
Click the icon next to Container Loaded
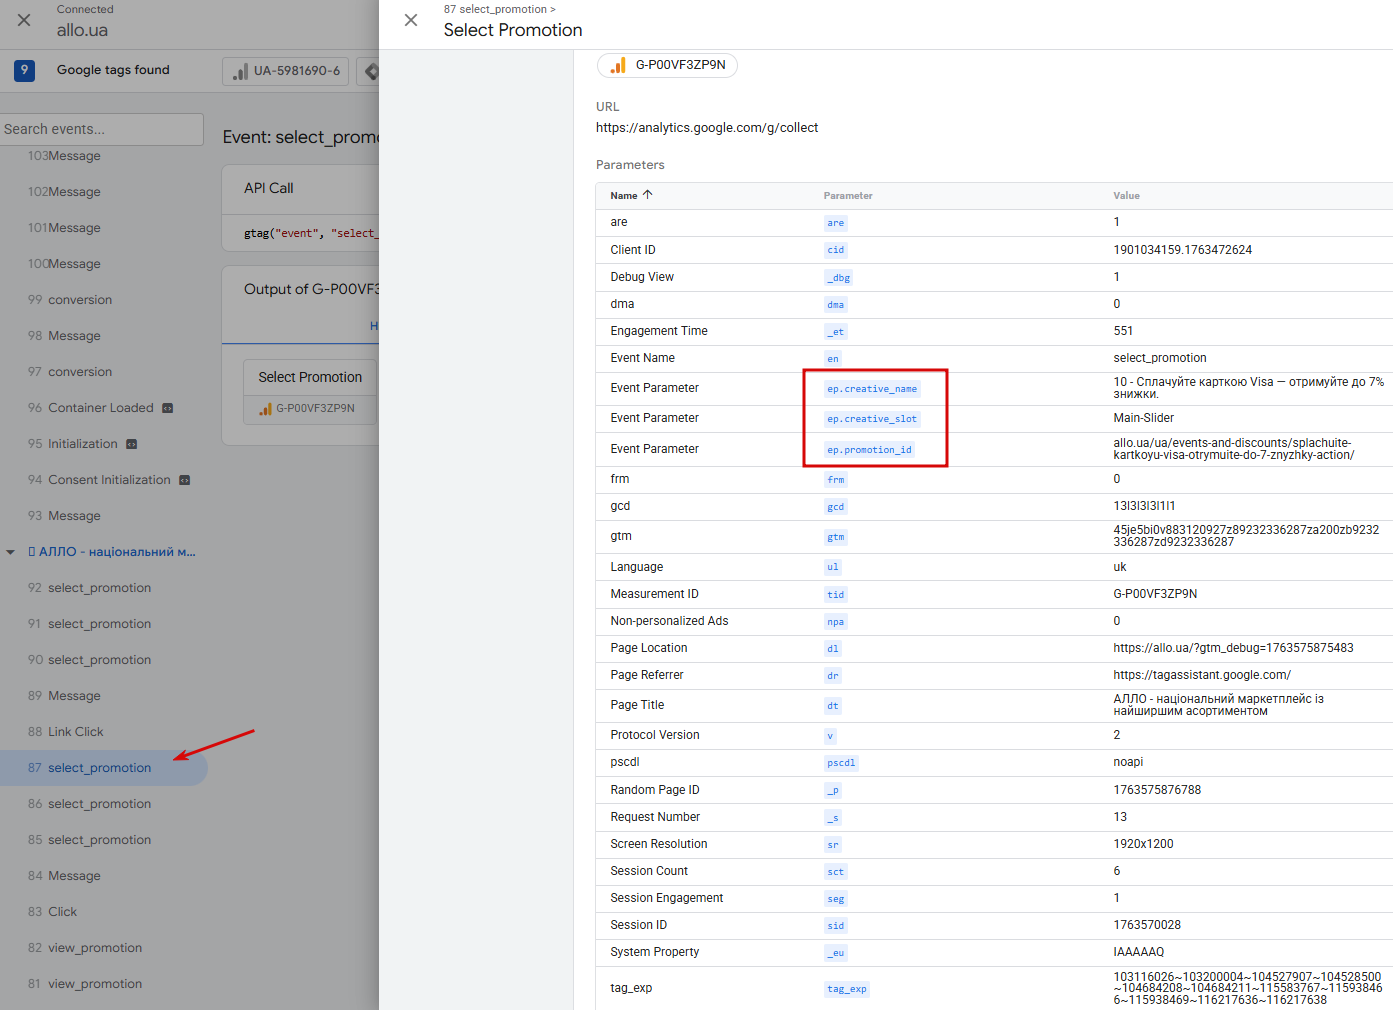click(168, 408)
